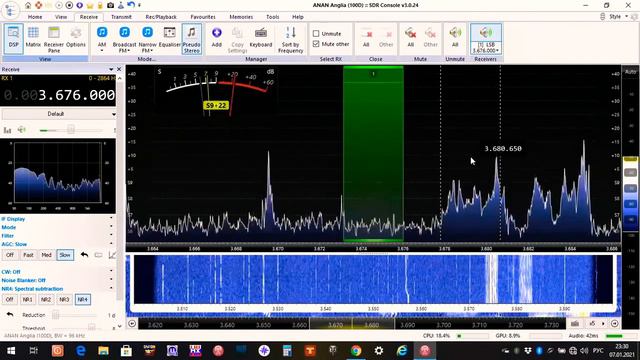This screenshot has width=640, height=360.
Task: Enable the Unmute checkbox in Select RX
Action: tap(316, 33)
